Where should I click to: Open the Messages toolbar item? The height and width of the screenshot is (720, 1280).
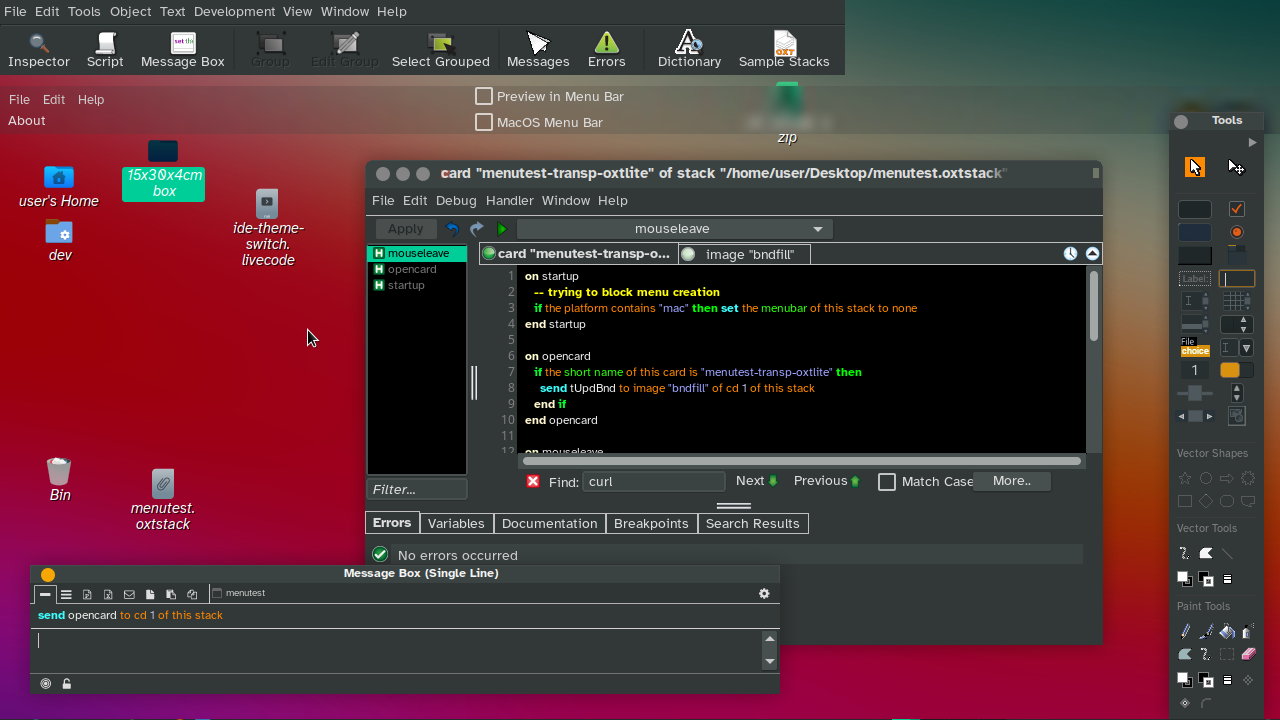click(538, 50)
